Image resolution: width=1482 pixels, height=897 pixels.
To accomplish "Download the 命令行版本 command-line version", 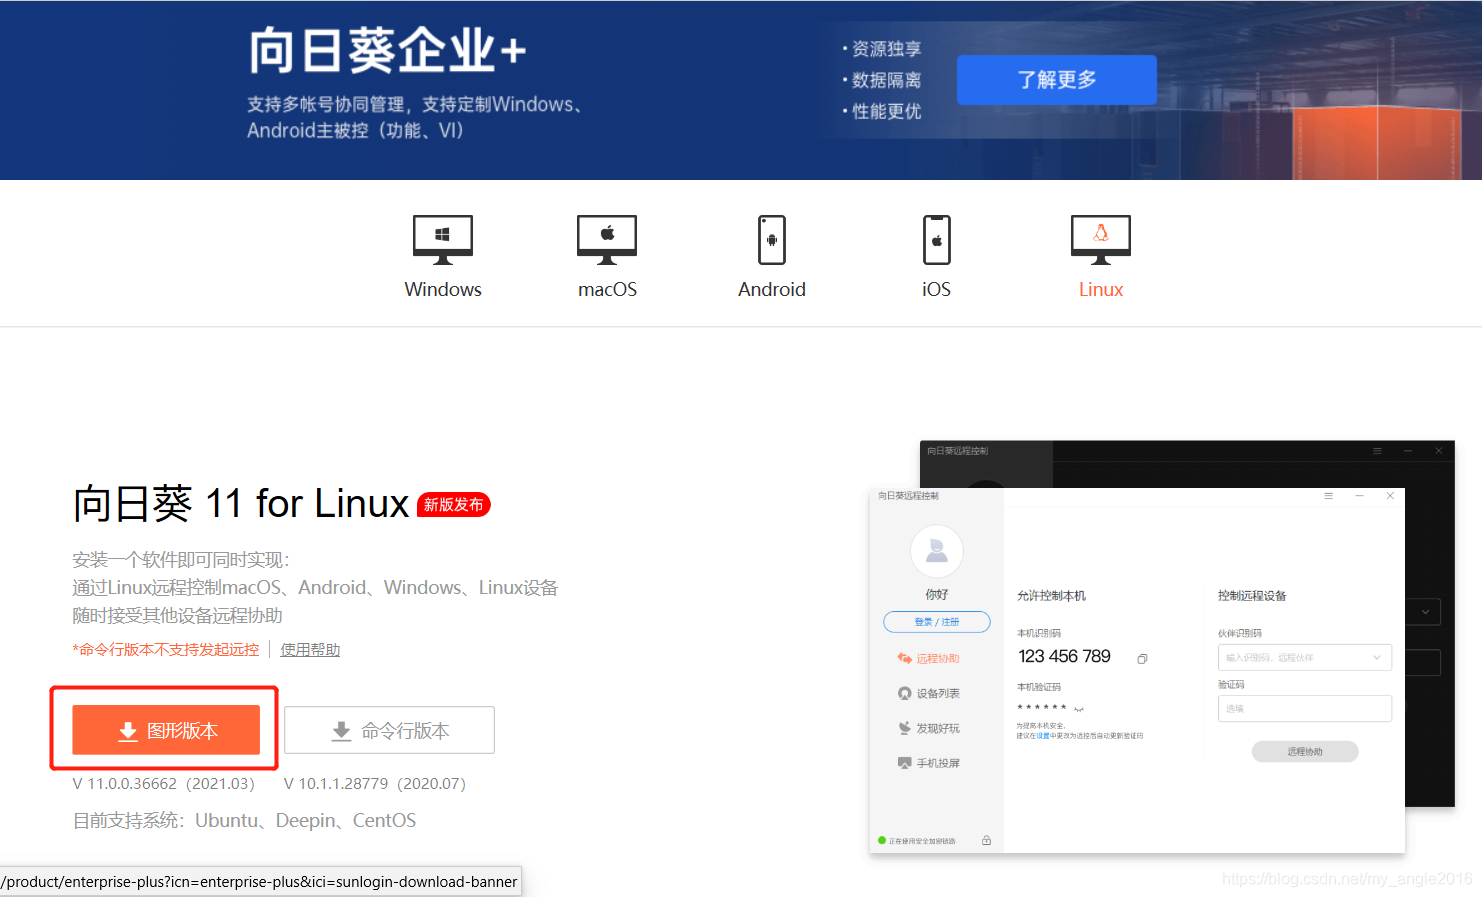I will 389,730.
